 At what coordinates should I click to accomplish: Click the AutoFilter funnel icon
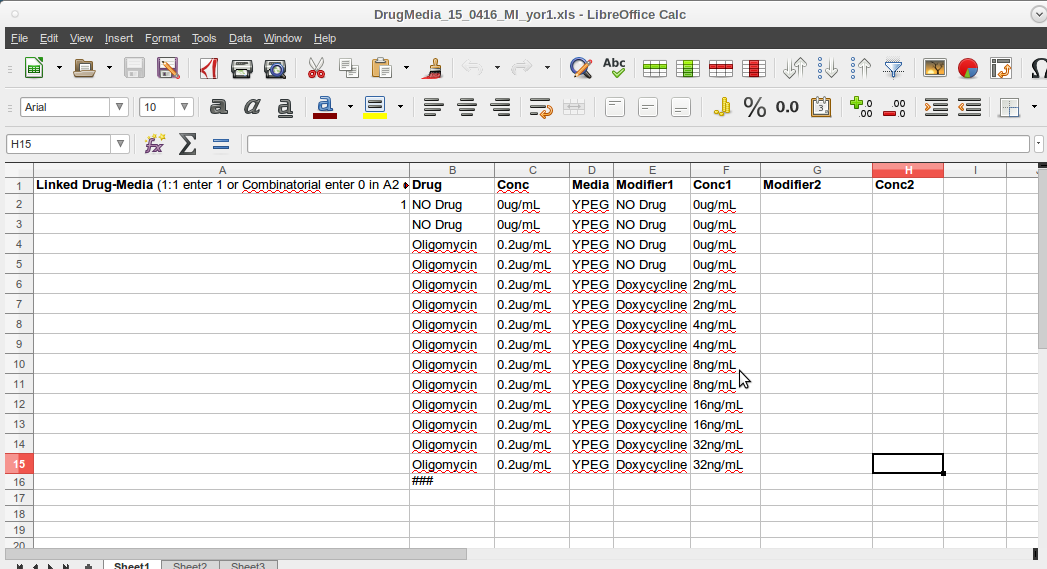point(893,68)
